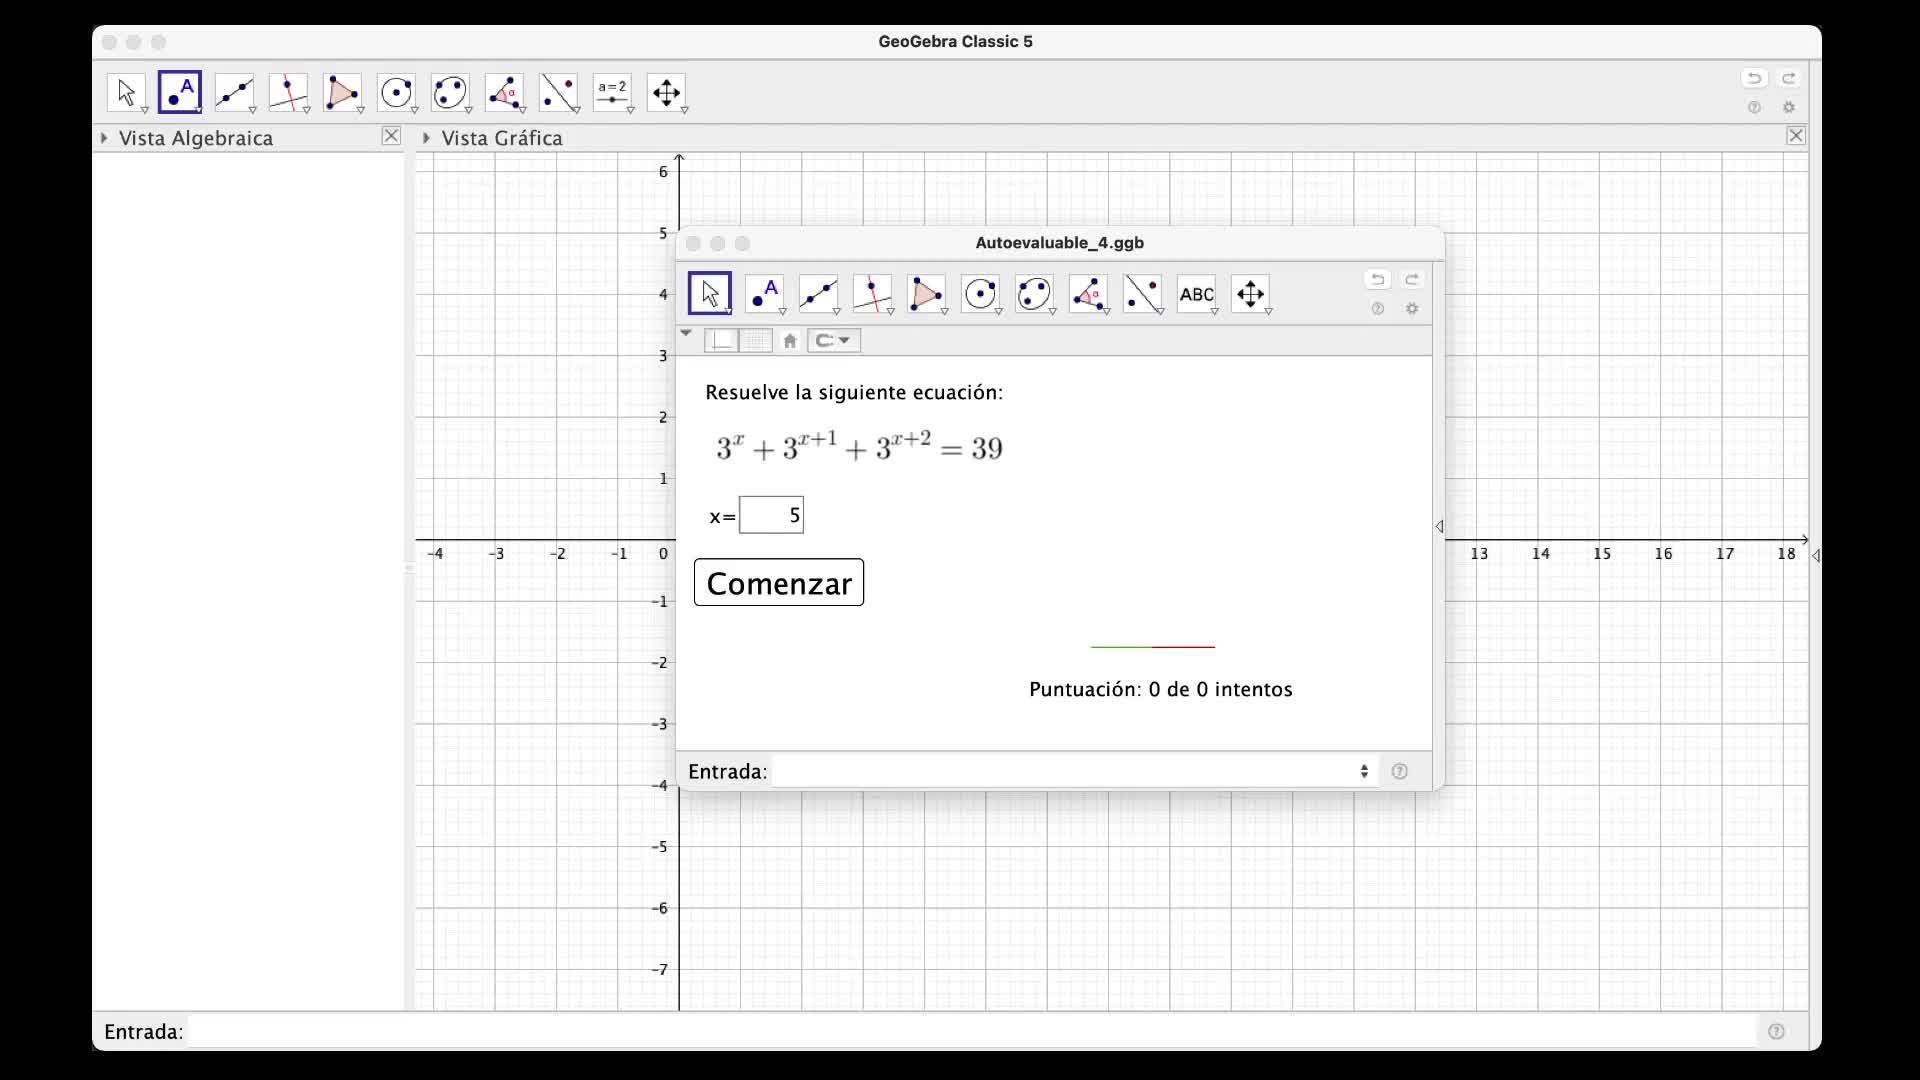Click the x= answer input box
1920x1080 pixels.
(x=771, y=515)
